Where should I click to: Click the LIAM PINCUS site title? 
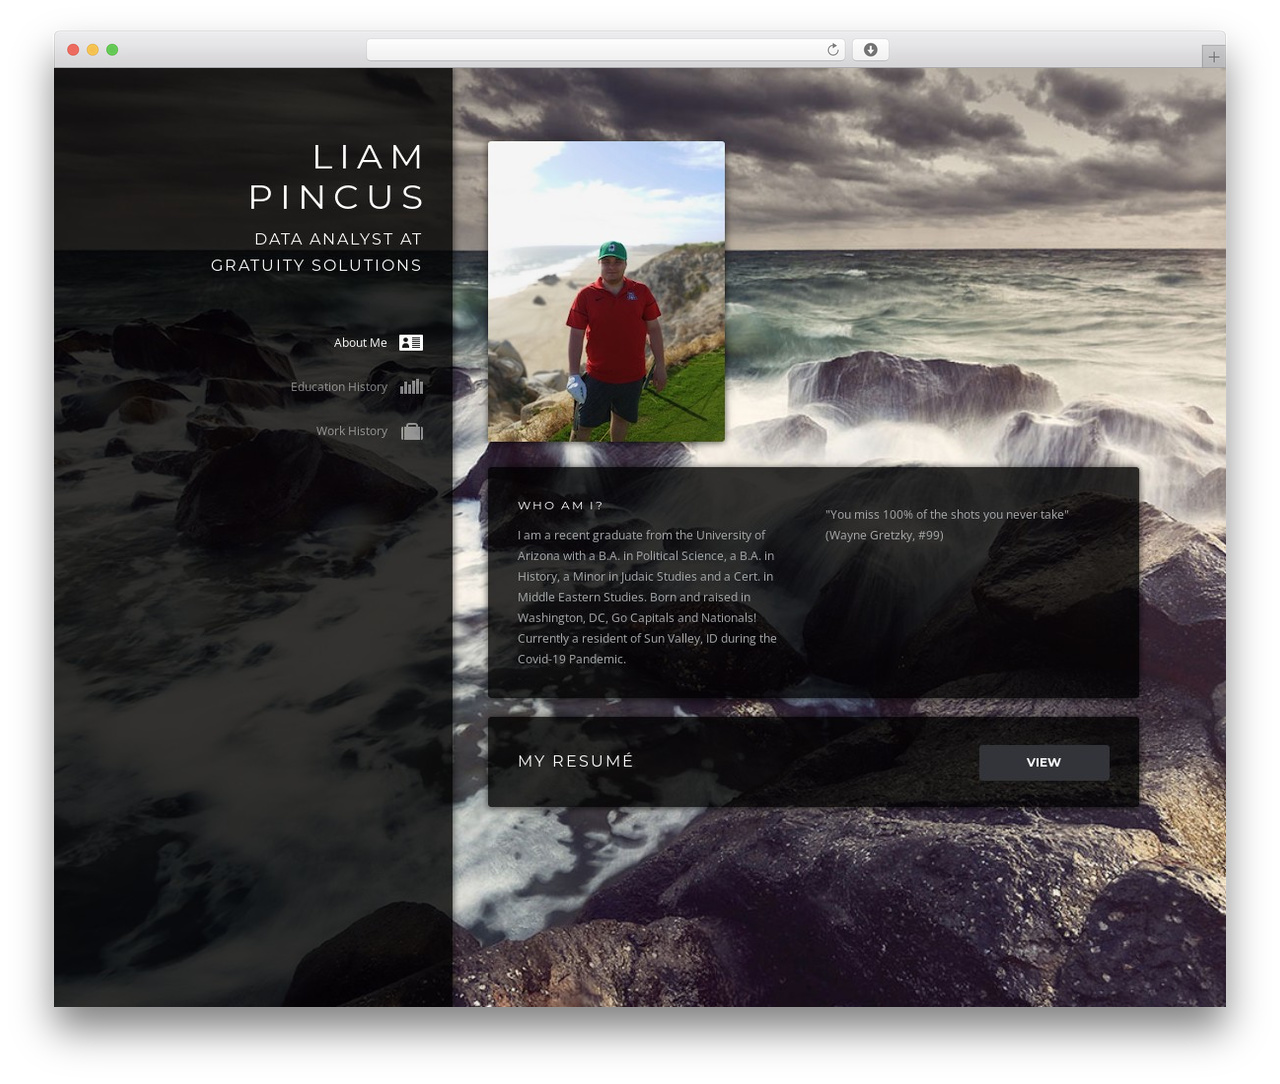[x=337, y=177]
